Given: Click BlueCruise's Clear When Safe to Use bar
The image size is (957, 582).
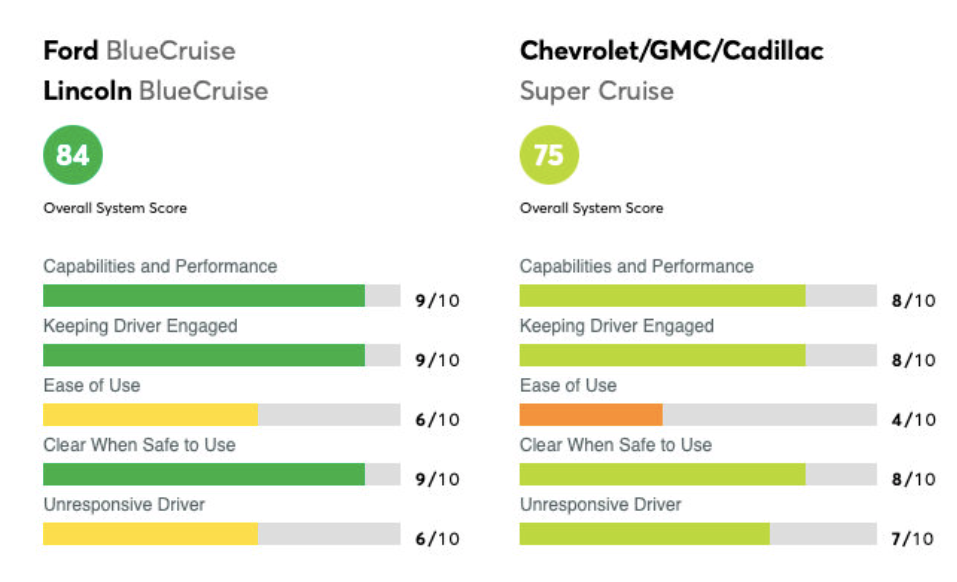Looking at the screenshot, I should 204,474.
